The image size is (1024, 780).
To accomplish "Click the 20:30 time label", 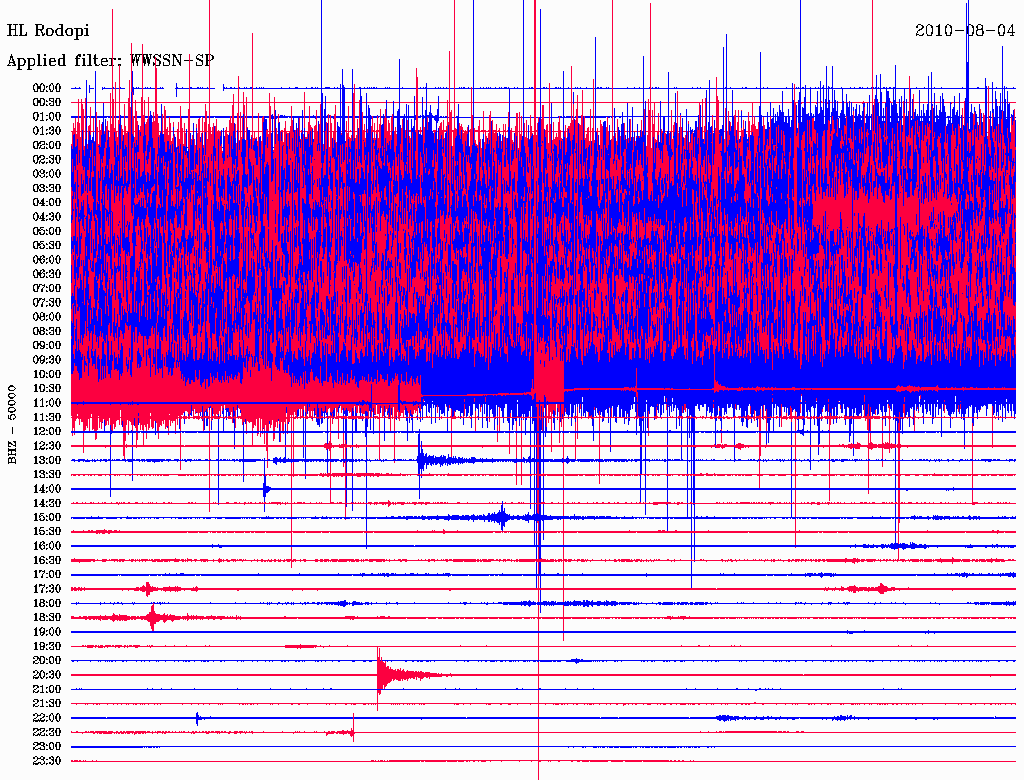I will 47,675.
